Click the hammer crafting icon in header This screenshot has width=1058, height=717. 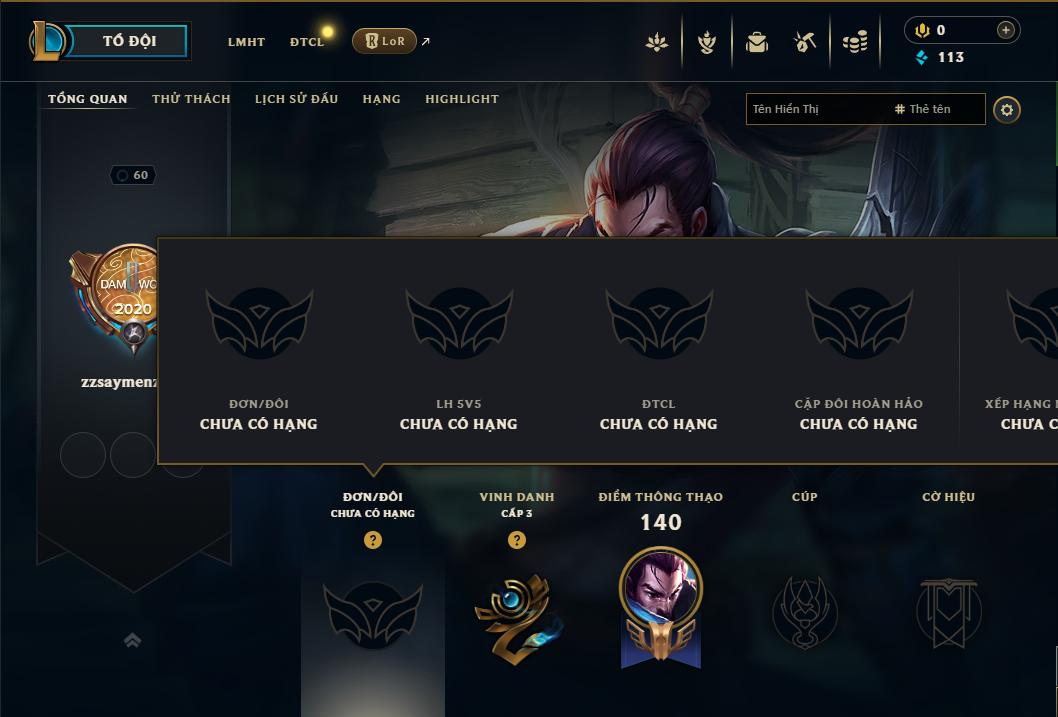[x=805, y=42]
